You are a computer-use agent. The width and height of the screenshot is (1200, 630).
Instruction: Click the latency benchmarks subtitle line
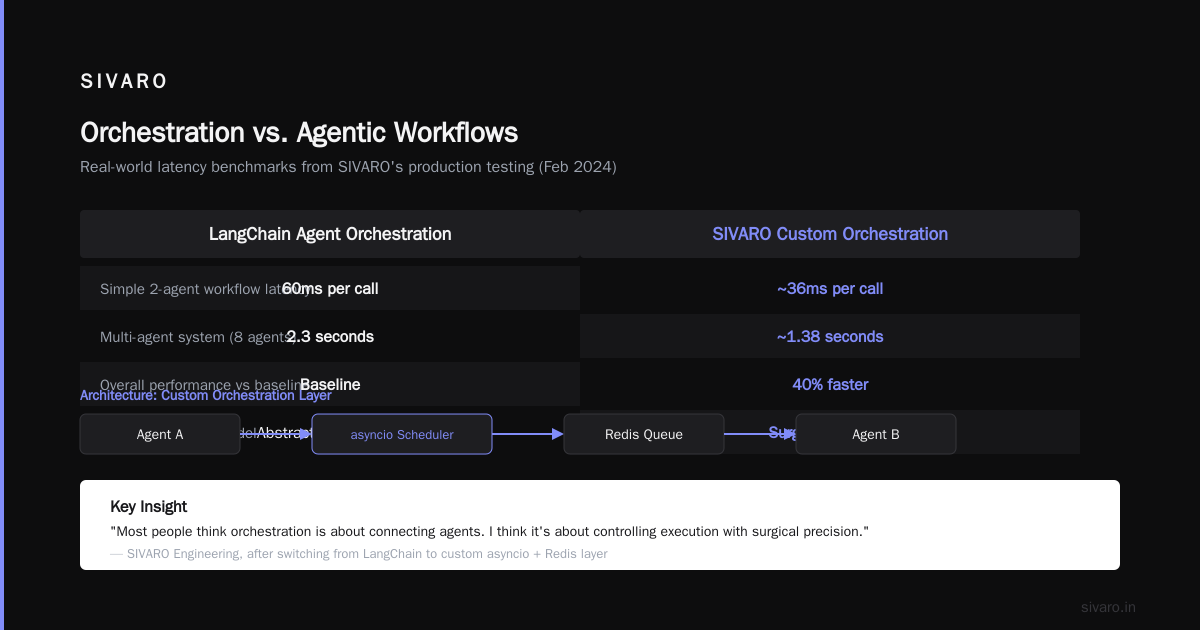(348, 167)
